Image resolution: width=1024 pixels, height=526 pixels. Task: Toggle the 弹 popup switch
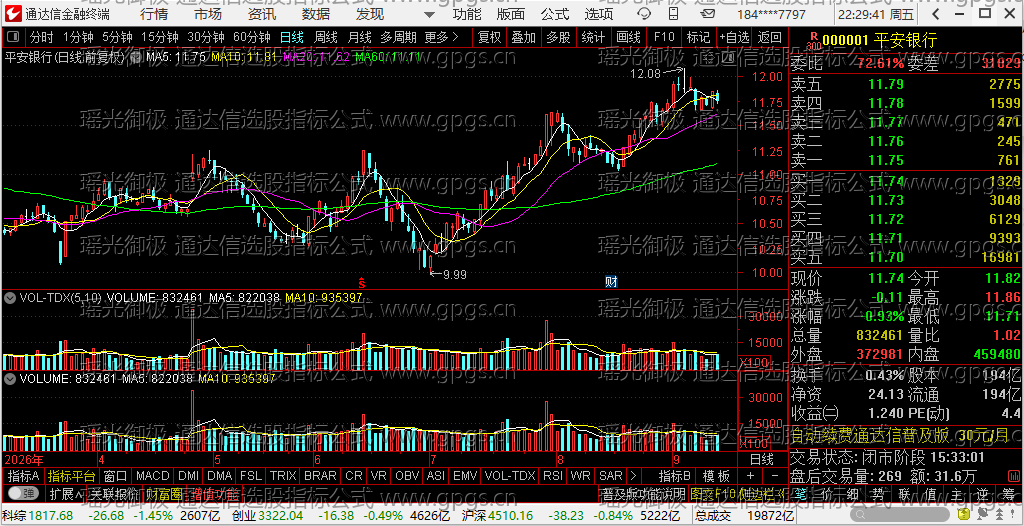pyautogui.click(x=25, y=493)
